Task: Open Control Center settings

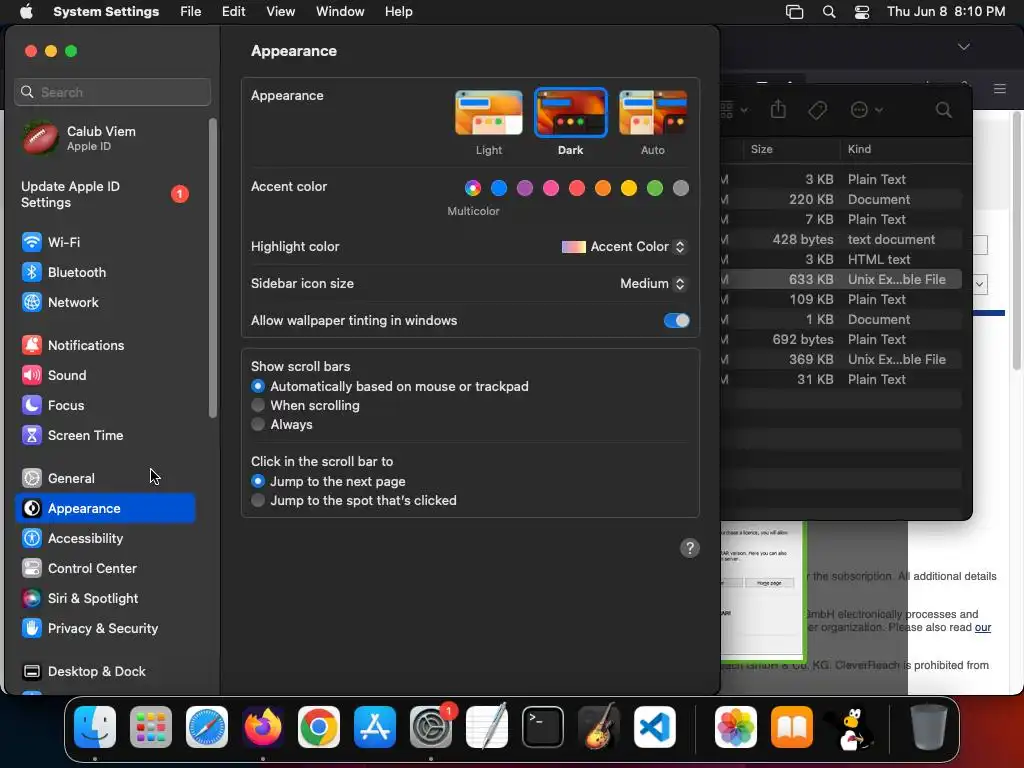Action: [x=104, y=569]
